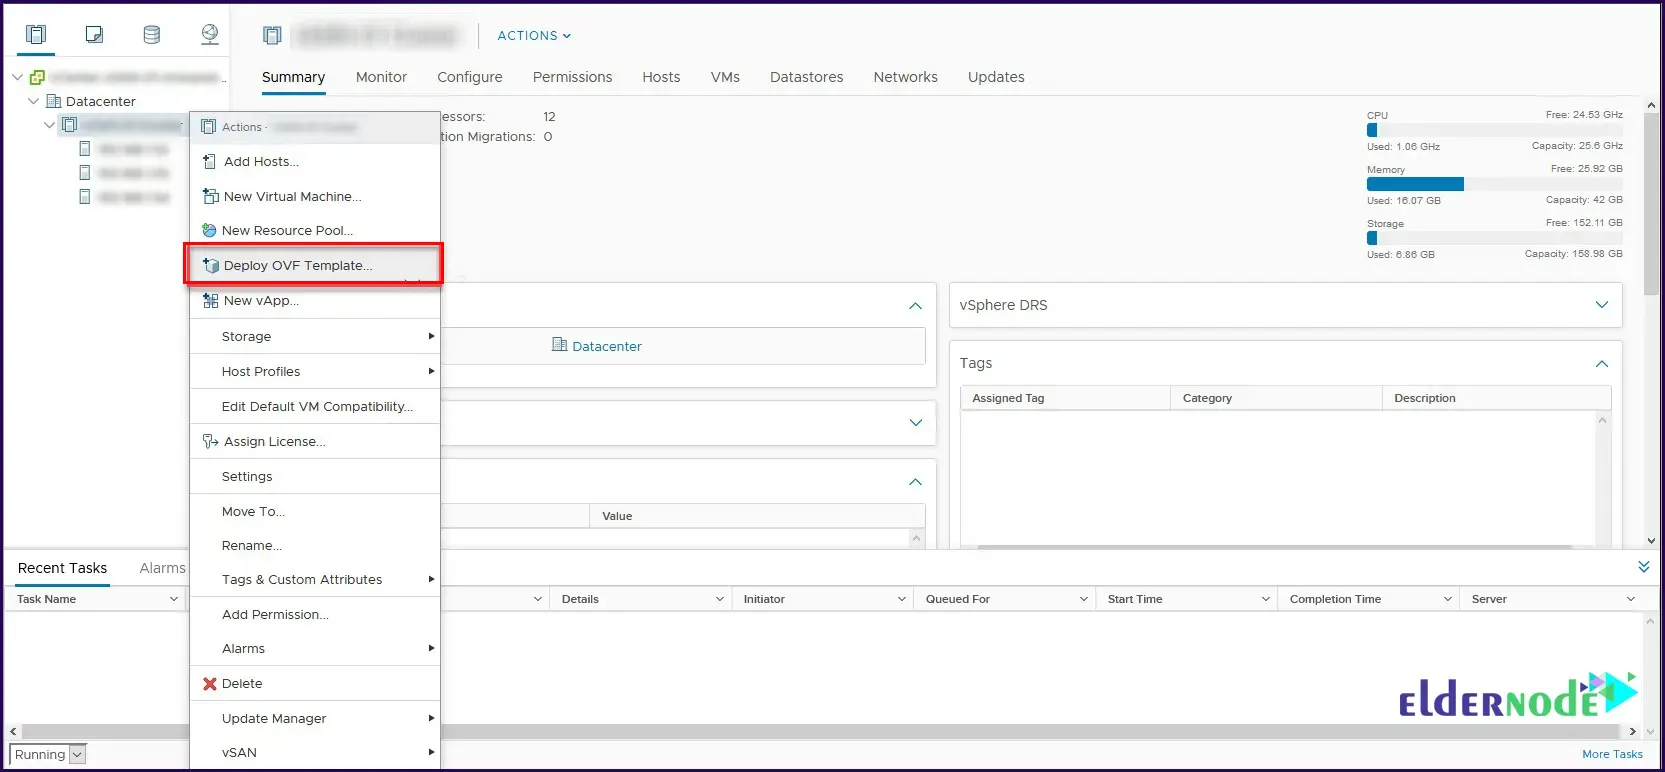
Task: Open the Running tasks filter dropdown
Action: 77,755
